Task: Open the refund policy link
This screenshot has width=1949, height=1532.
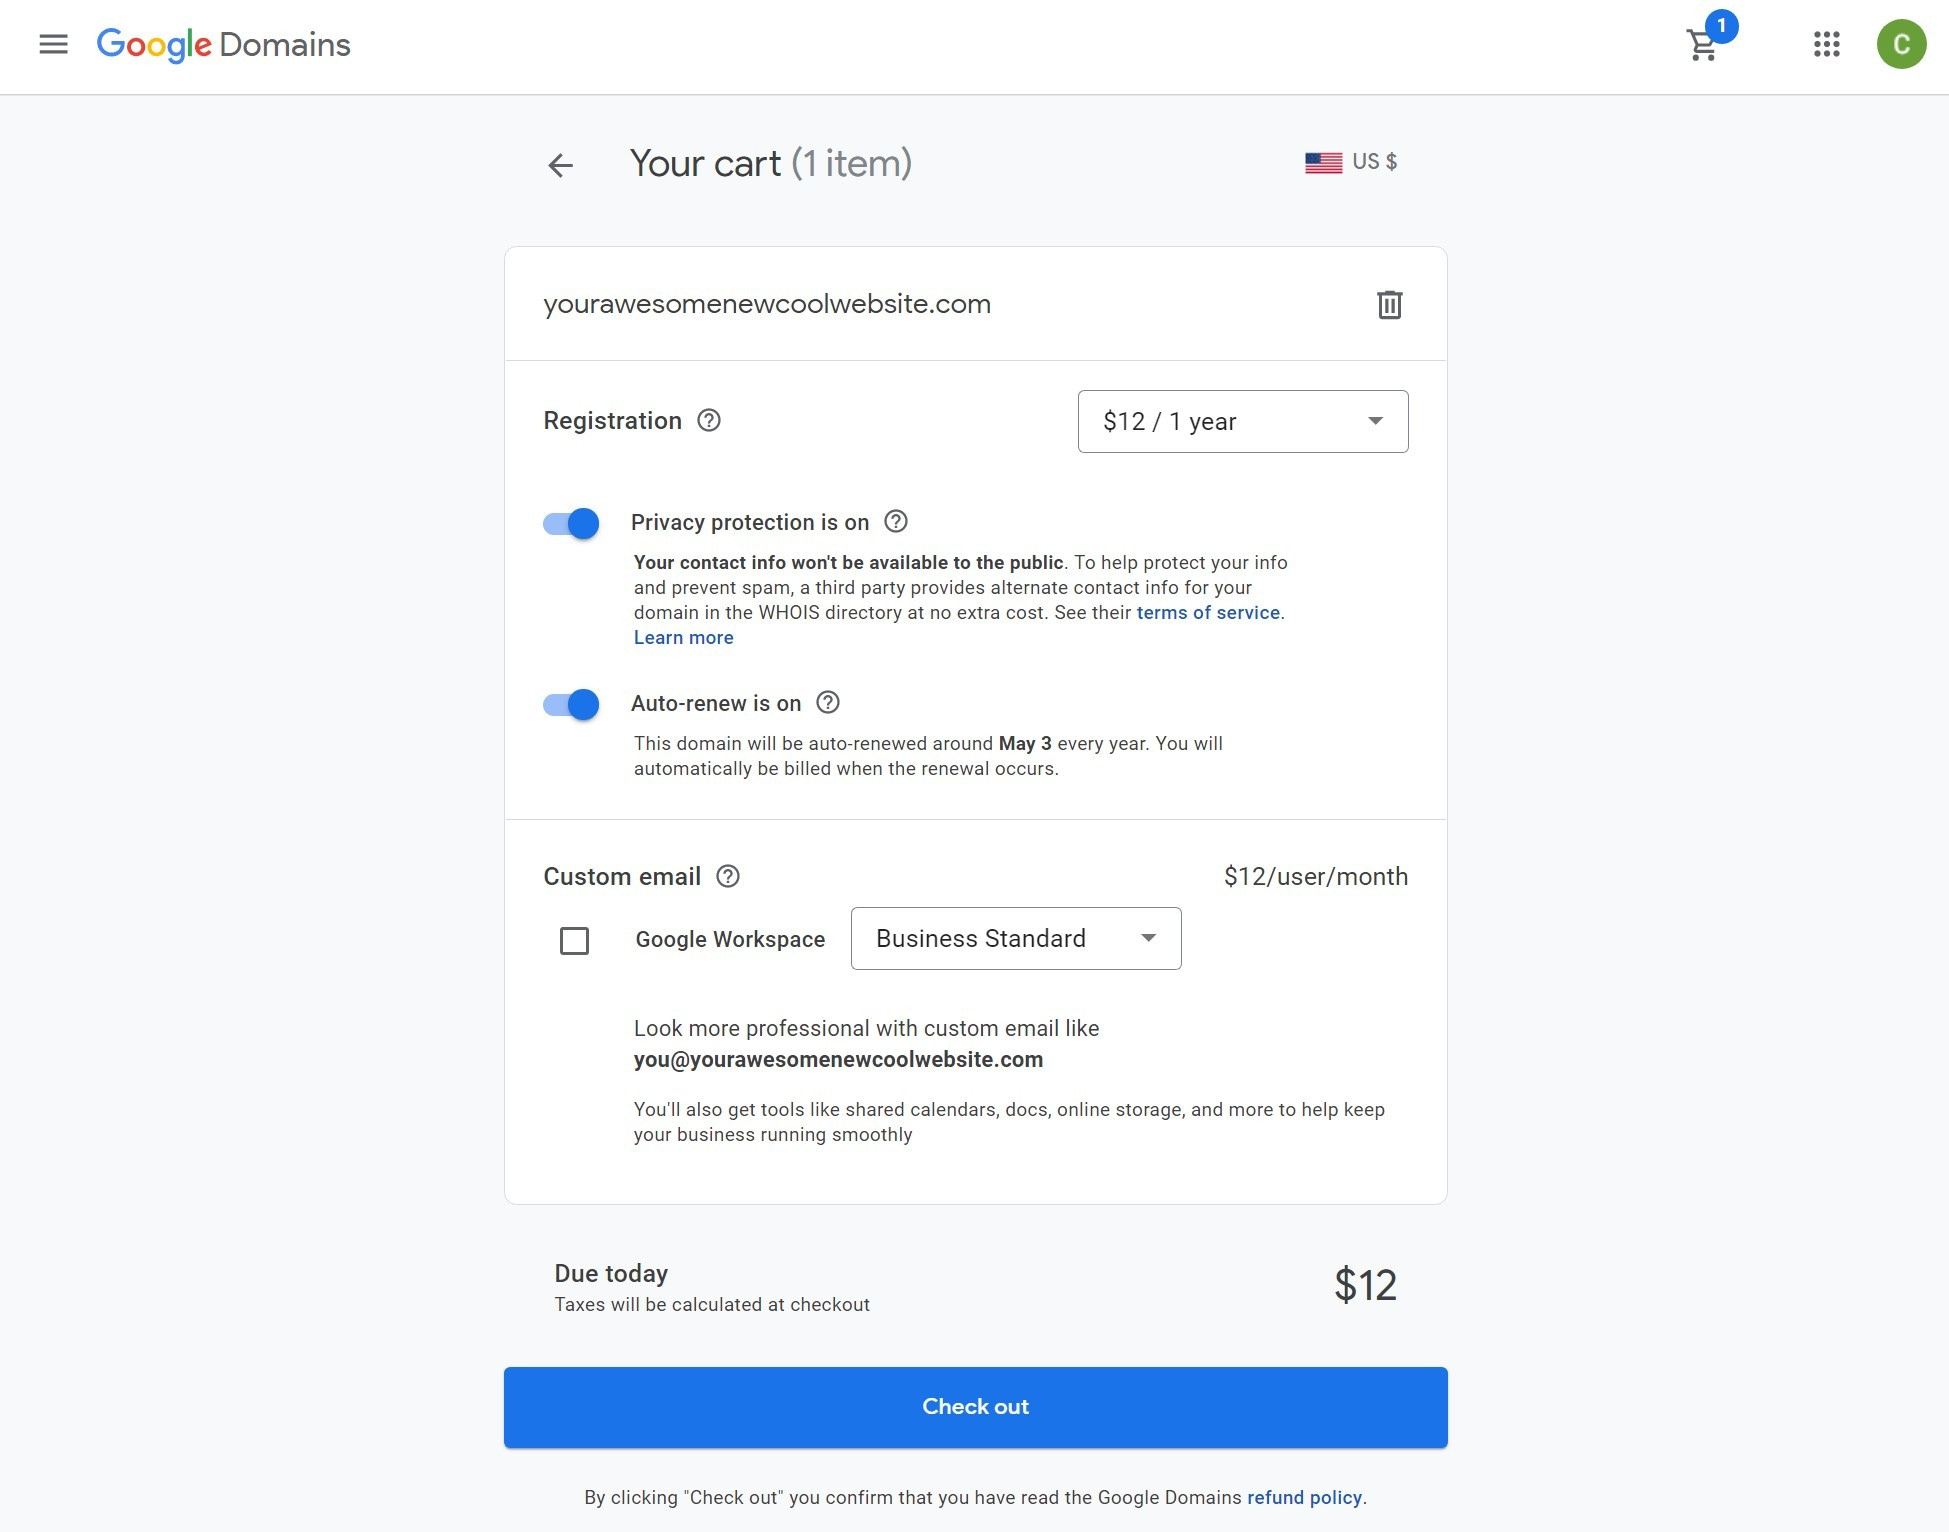Action: point(1303,1497)
